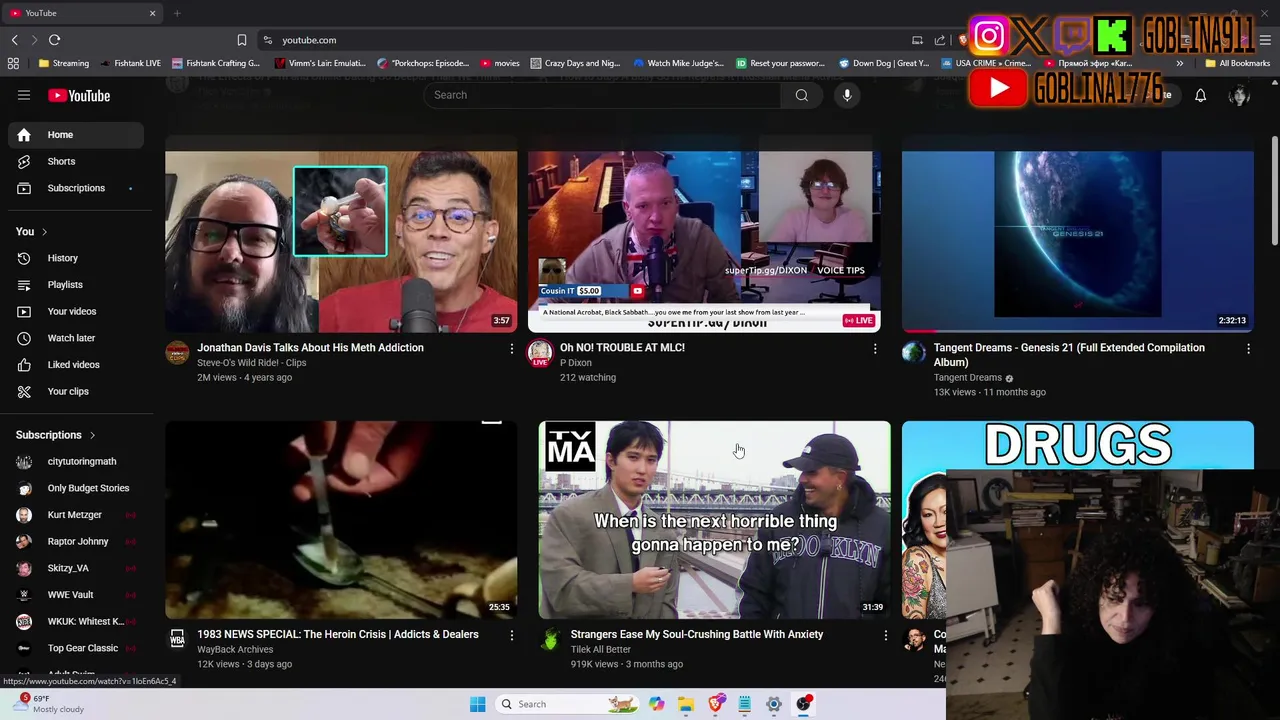Open Watch later in the sidebar

tap(76, 338)
